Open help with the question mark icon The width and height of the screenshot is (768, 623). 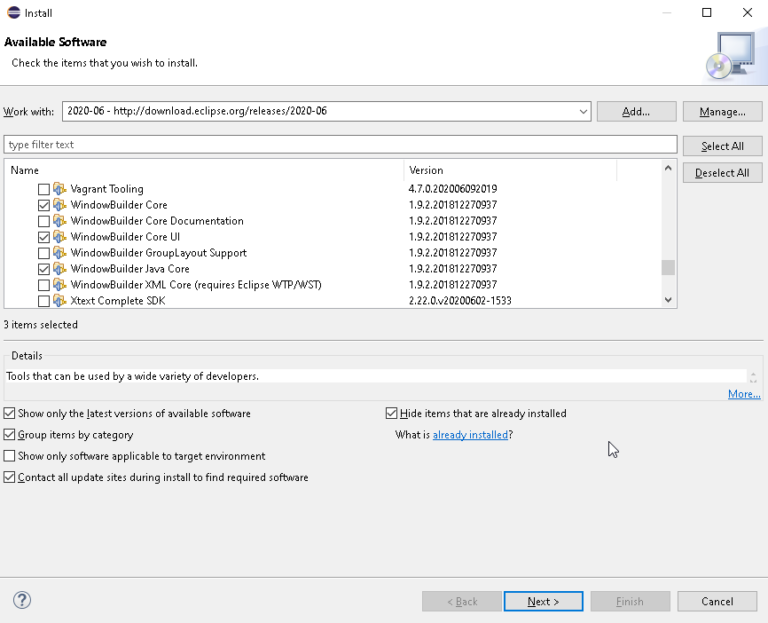[x=22, y=600]
